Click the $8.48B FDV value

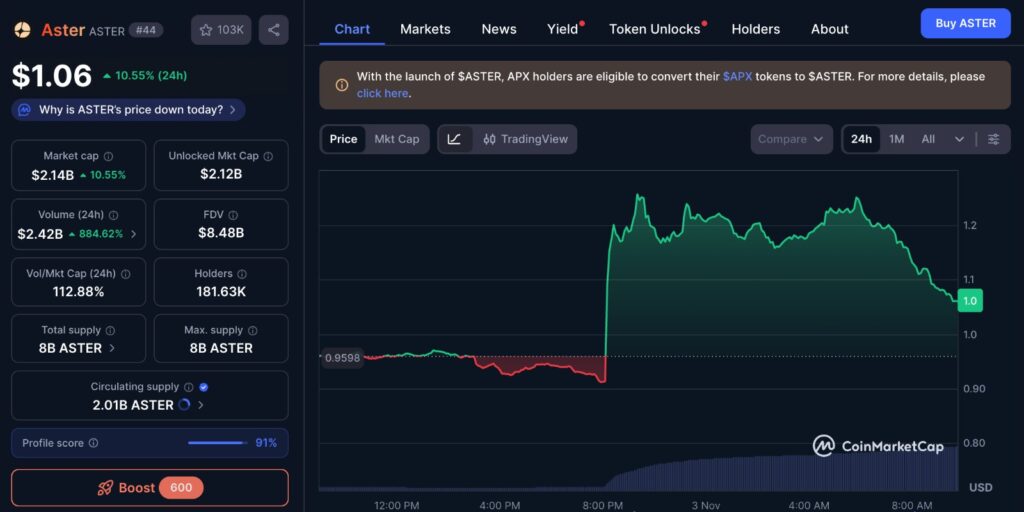pos(221,232)
